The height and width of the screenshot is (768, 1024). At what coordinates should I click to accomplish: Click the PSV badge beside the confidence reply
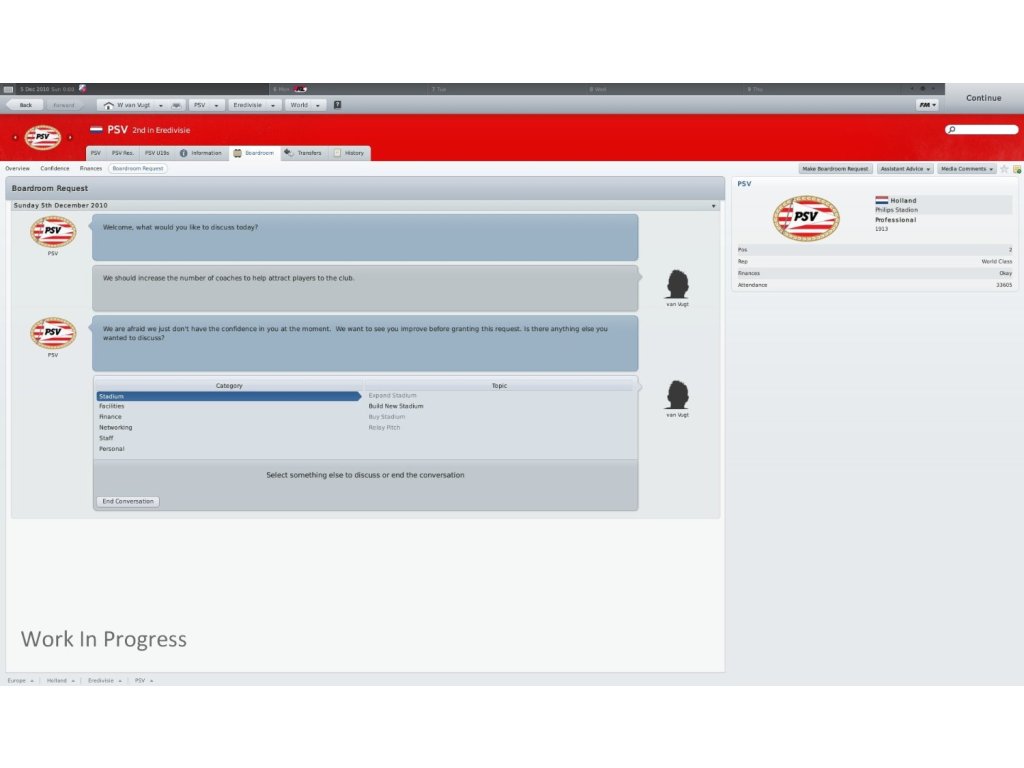[53, 333]
